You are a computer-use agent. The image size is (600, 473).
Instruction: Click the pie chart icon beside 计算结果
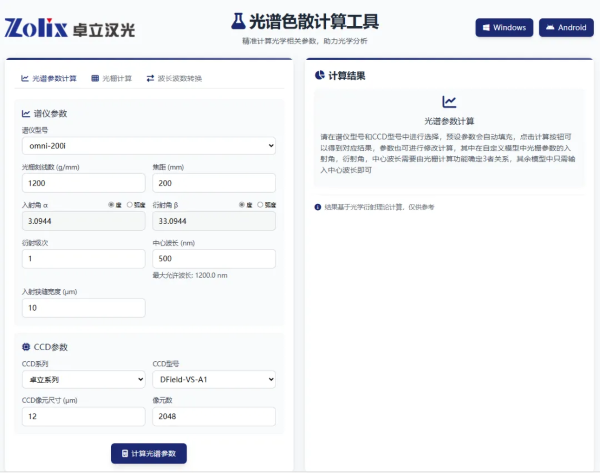pos(319,74)
